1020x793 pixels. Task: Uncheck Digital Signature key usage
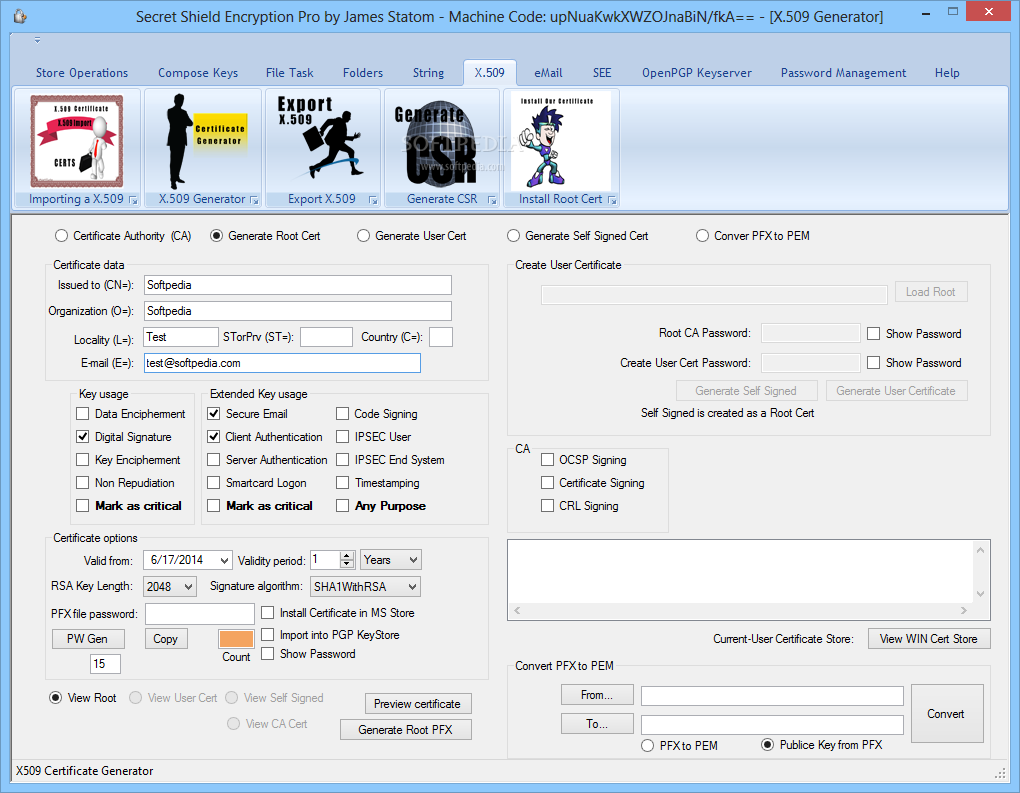tap(83, 437)
